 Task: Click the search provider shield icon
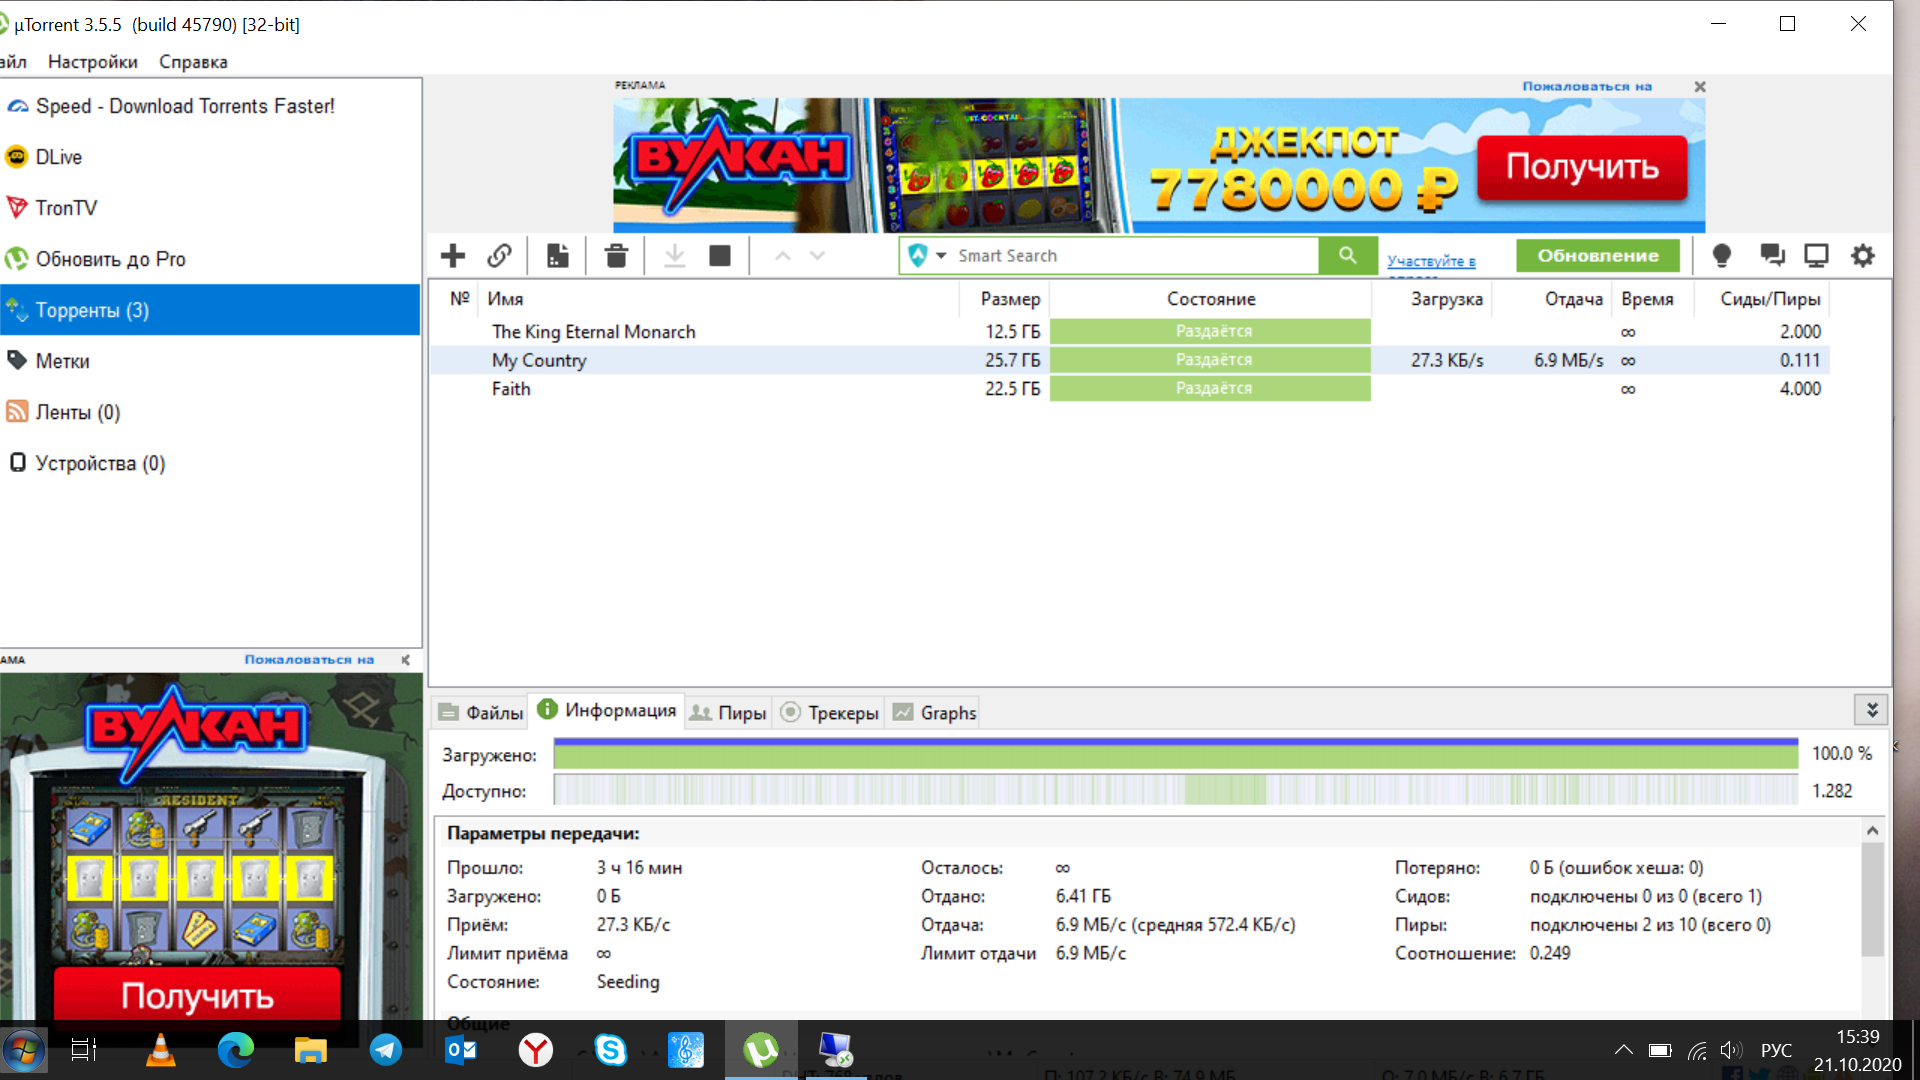tap(918, 256)
